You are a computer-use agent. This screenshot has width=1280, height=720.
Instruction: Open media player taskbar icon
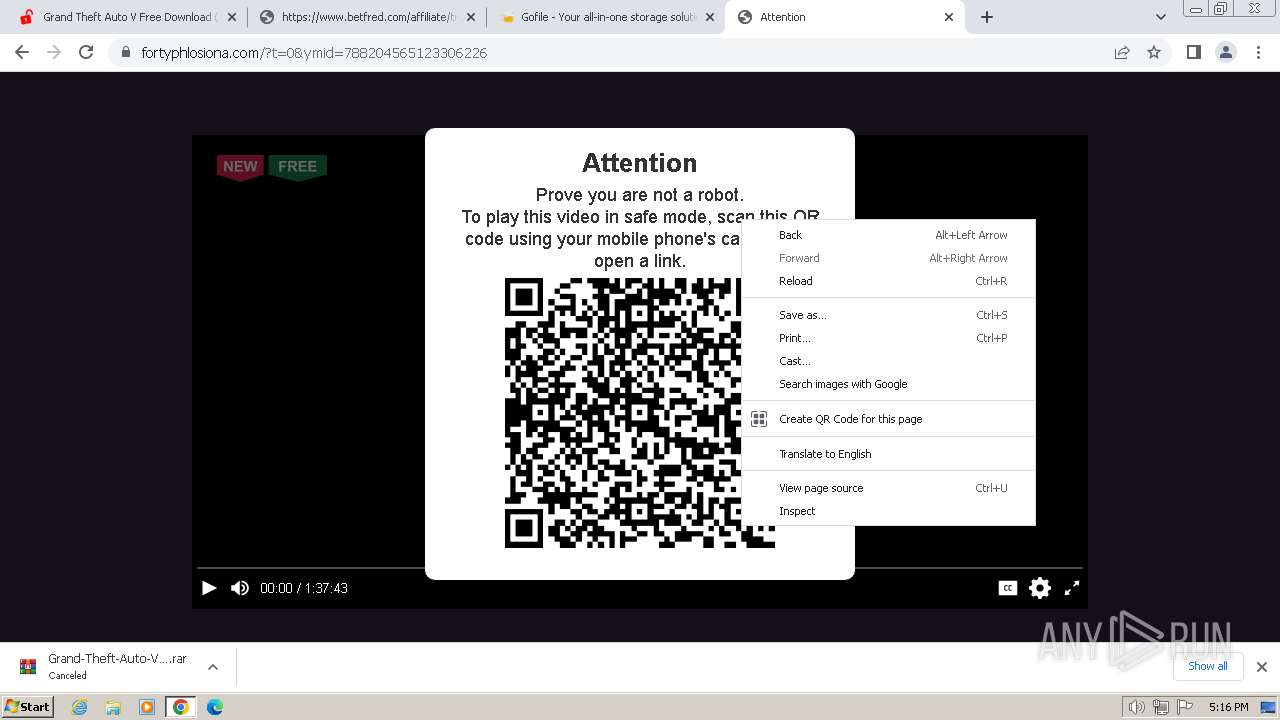[147, 707]
